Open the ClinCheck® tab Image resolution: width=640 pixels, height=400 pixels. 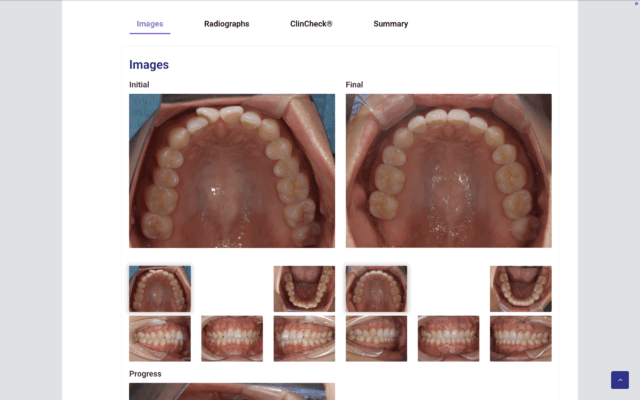click(x=311, y=24)
